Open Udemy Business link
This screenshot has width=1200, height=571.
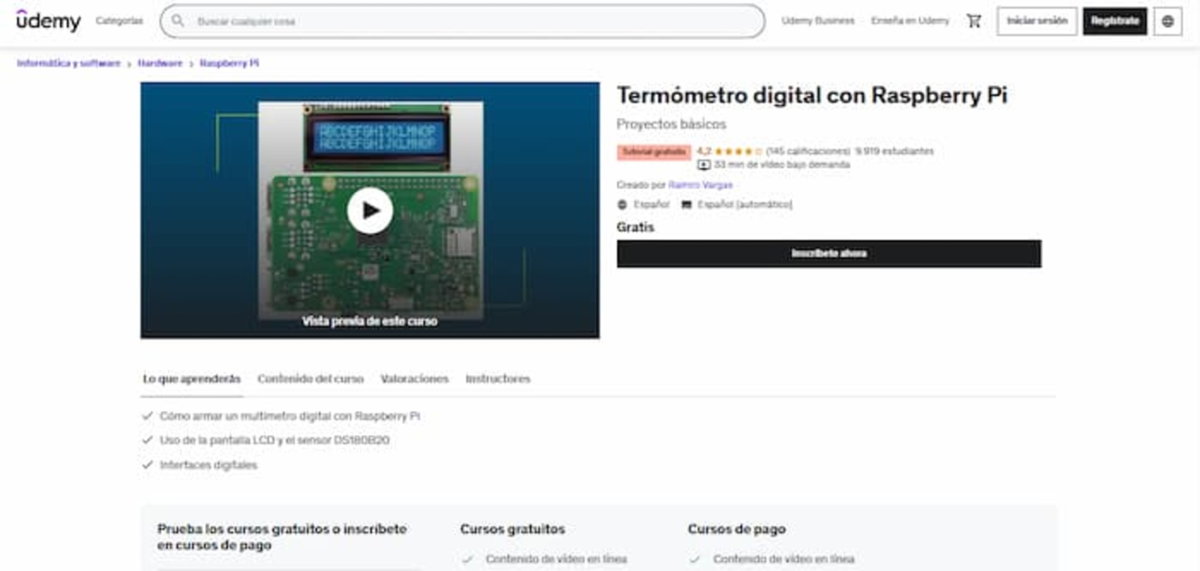click(x=818, y=21)
